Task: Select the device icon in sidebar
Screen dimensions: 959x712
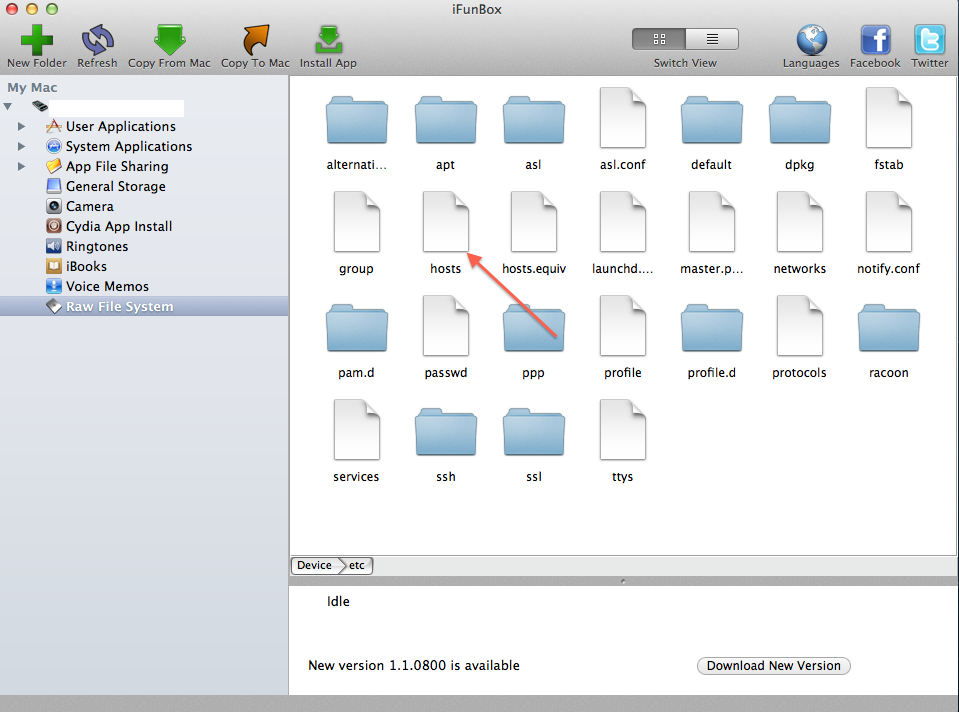Action: (x=40, y=106)
